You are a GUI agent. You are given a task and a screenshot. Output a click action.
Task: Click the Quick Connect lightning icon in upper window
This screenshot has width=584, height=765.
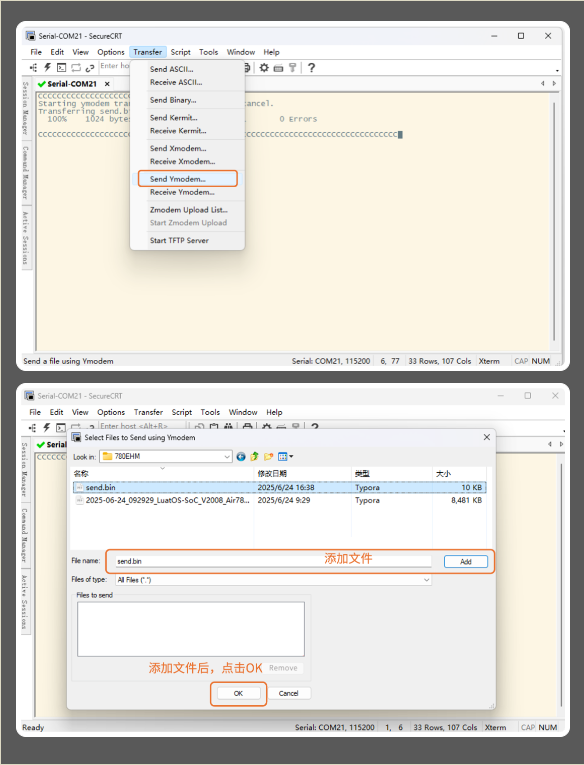[x=47, y=67]
